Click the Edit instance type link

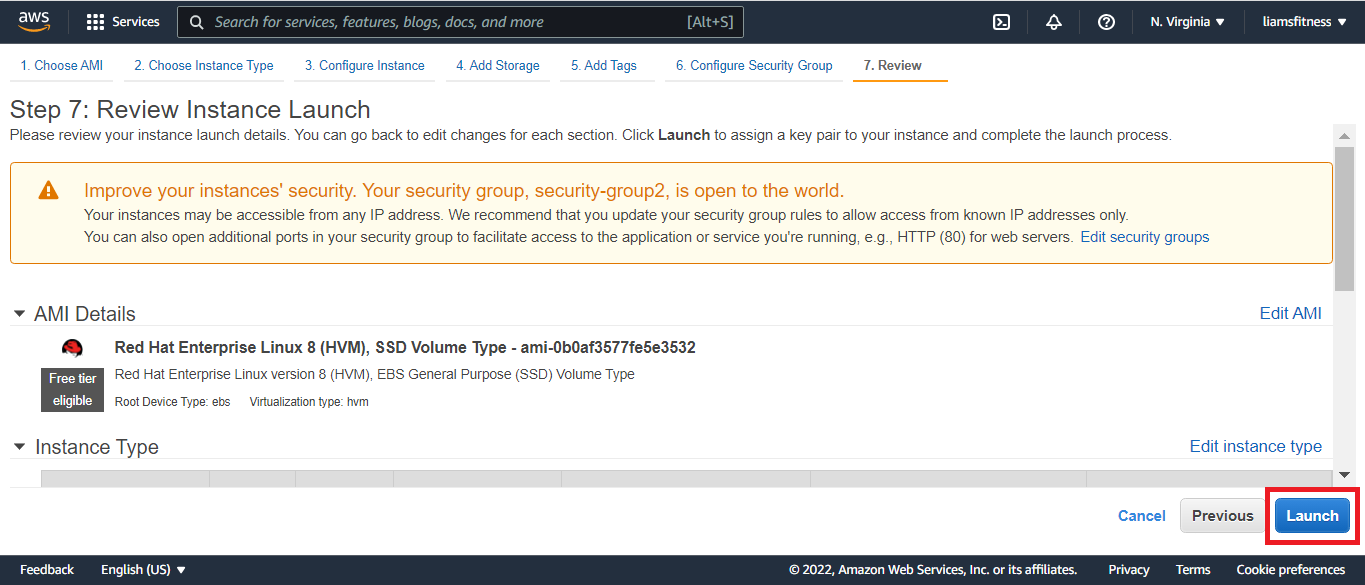(1255, 446)
